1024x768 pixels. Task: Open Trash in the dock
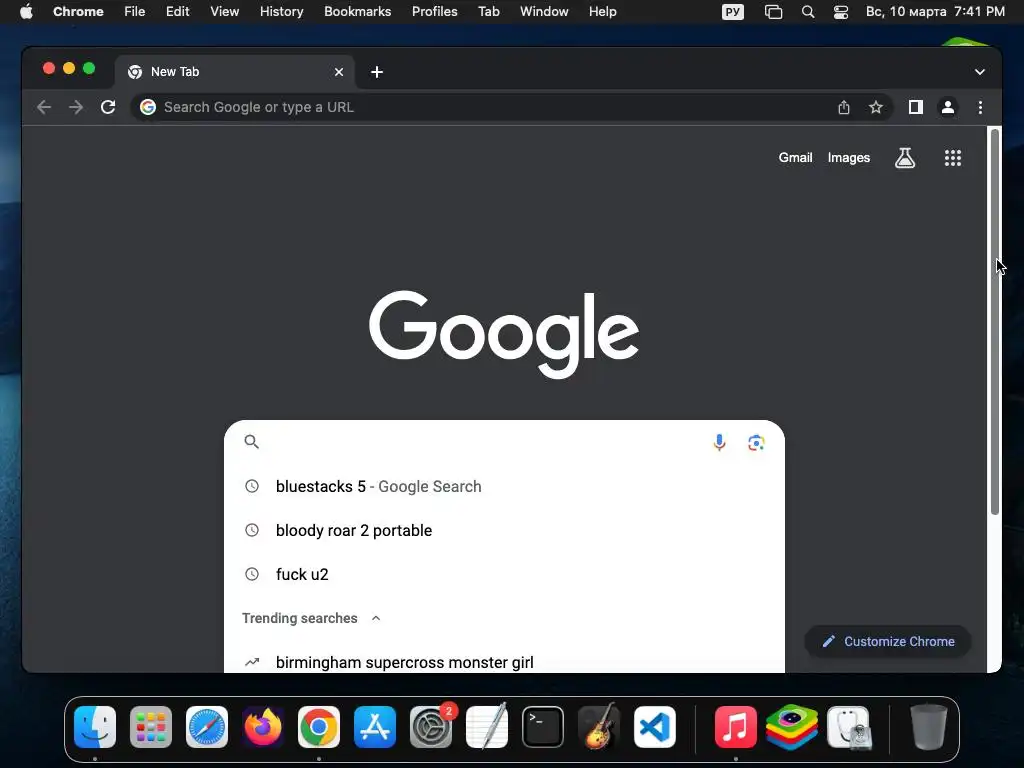(929, 727)
